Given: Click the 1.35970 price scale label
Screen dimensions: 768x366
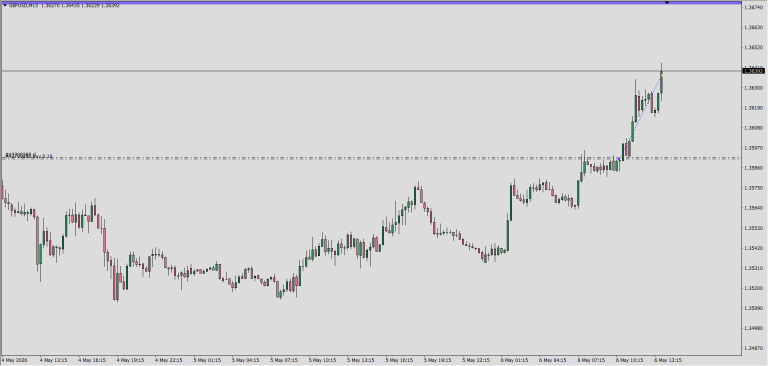Looking at the screenshot, I should click(754, 147).
